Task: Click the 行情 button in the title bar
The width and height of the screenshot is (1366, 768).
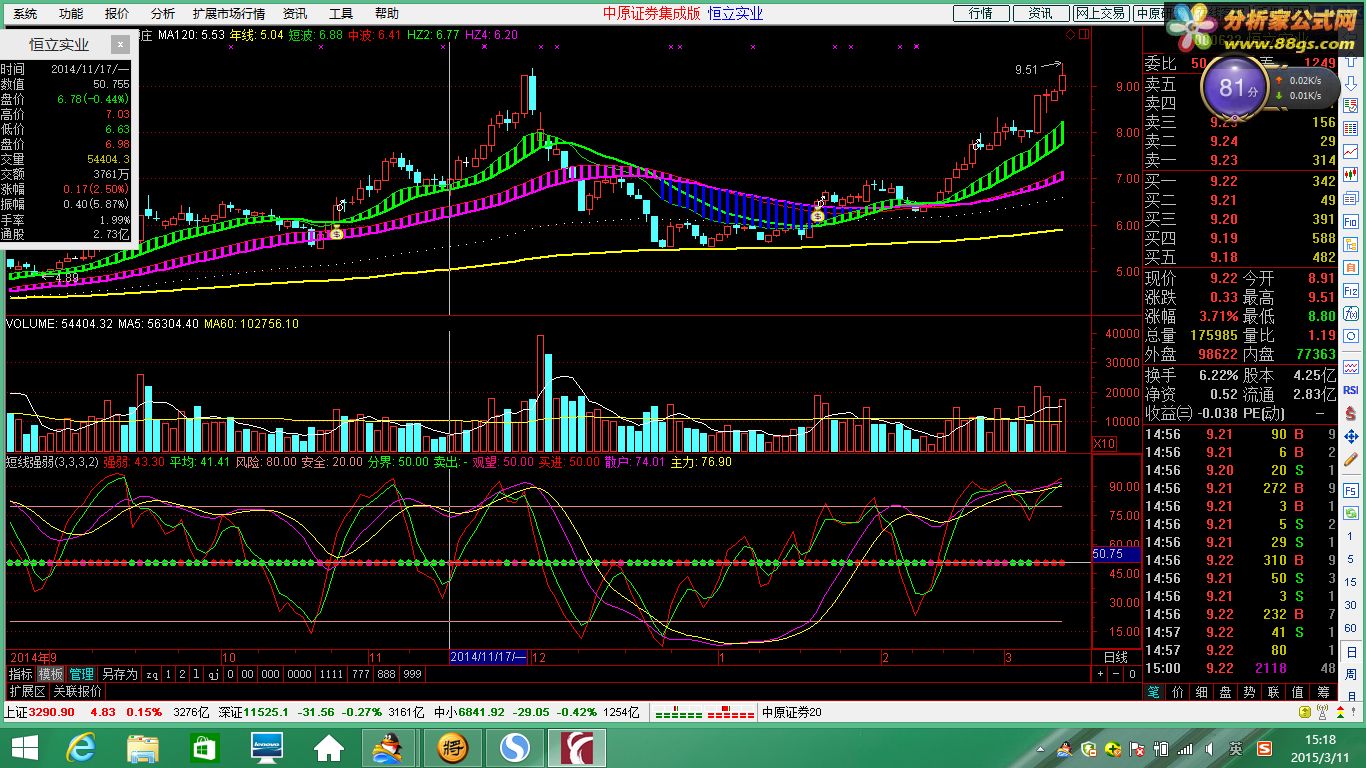Action: (980, 13)
